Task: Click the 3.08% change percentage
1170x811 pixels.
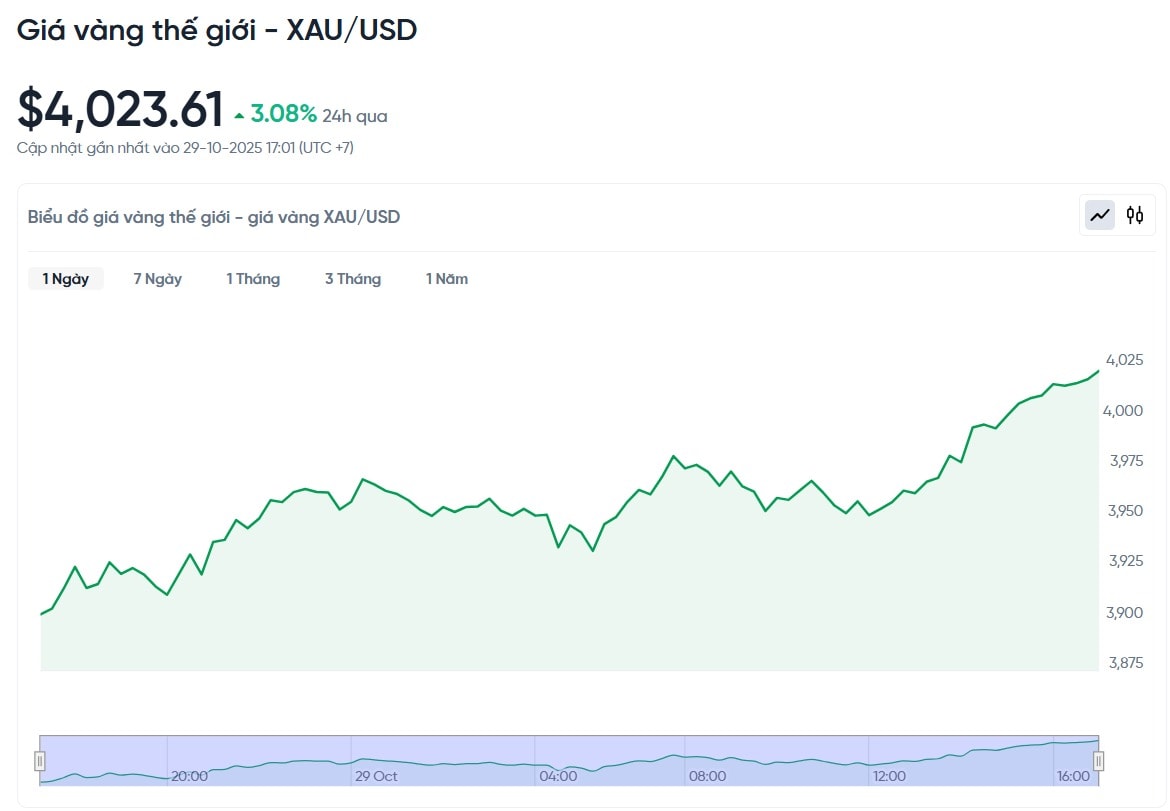Action: [x=284, y=114]
